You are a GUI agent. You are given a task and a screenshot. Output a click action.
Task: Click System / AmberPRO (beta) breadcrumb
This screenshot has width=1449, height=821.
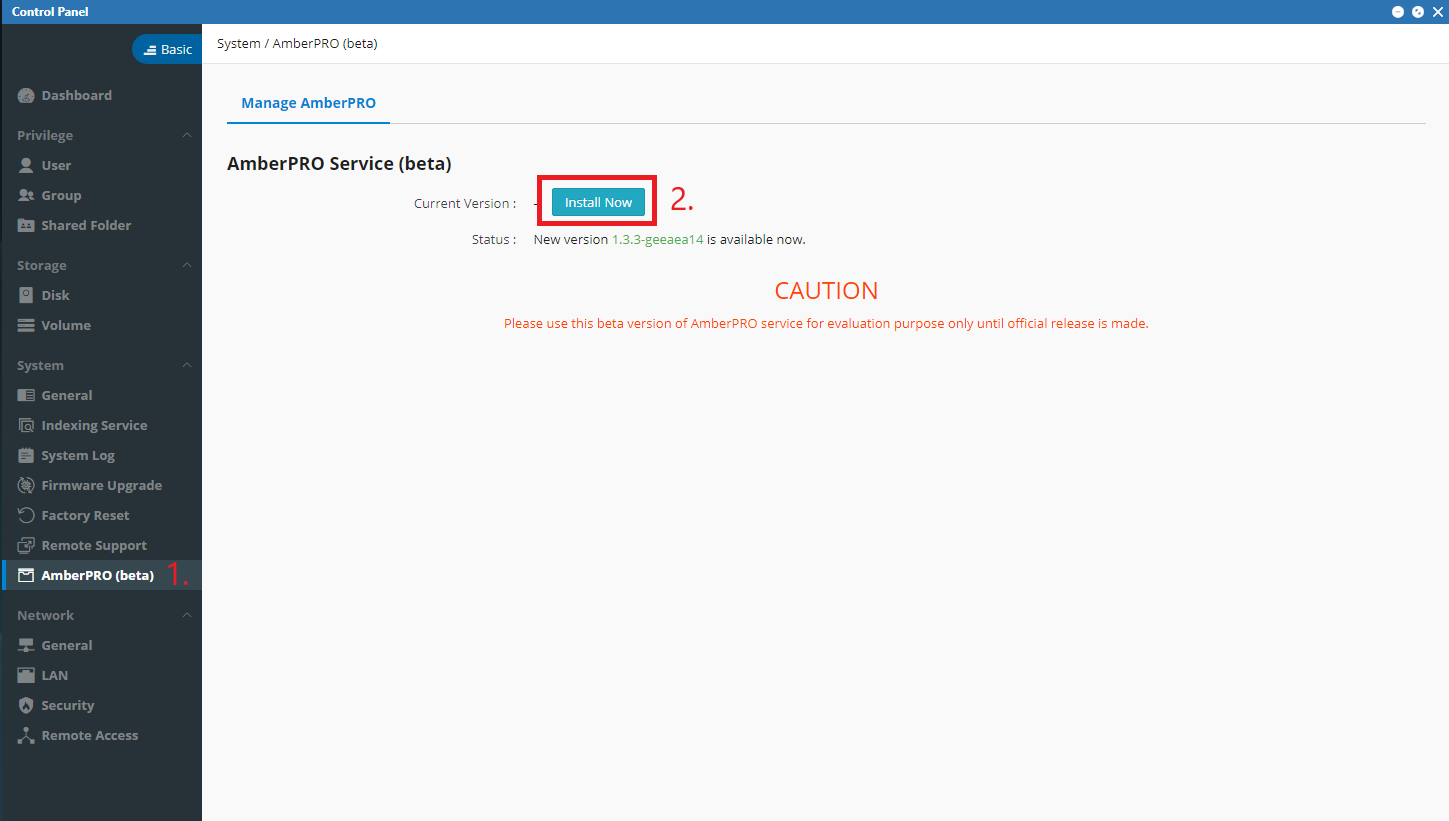click(297, 44)
